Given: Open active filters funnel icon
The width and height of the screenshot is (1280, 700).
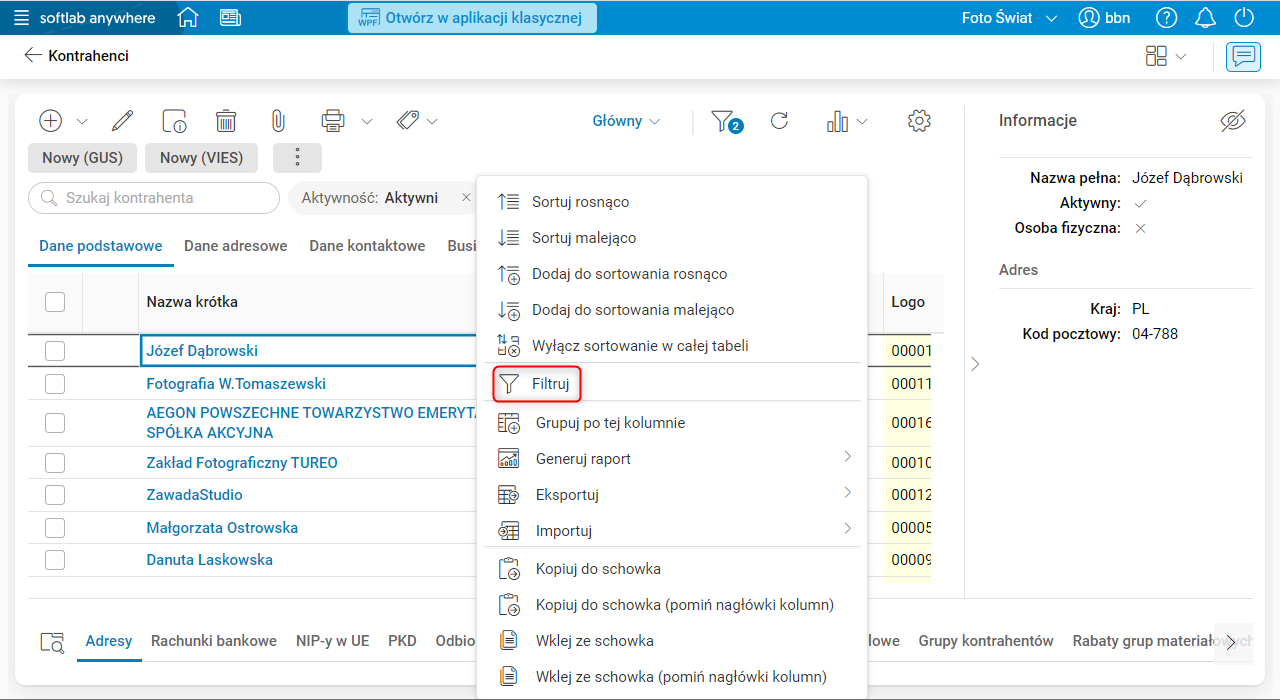Looking at the screenshot, I should (726, 122).
